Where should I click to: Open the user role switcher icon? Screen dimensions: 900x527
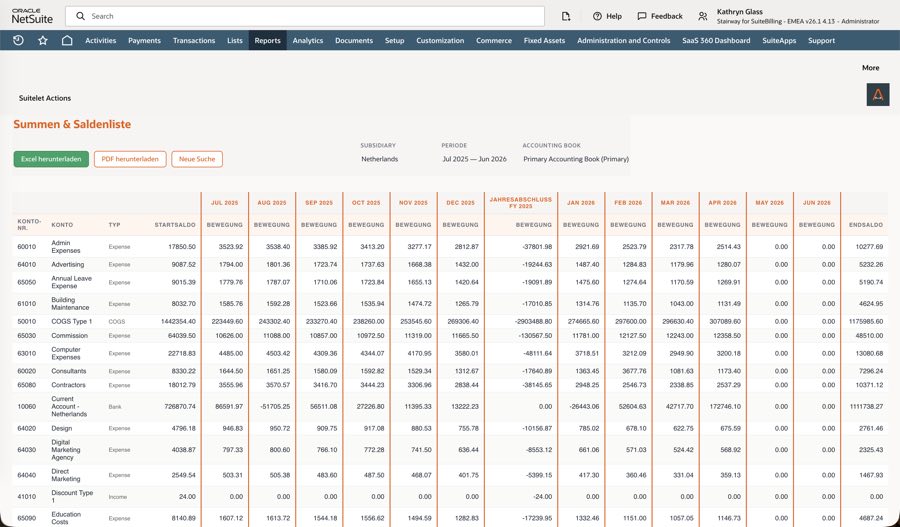(x=703, y=16)
